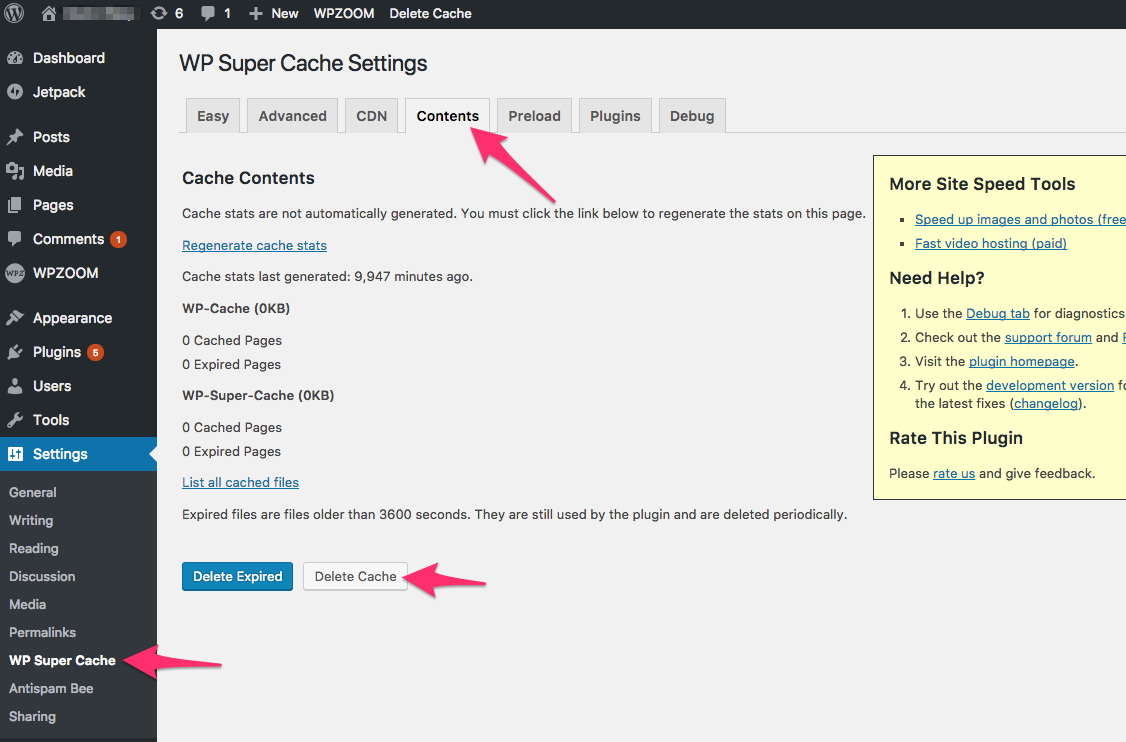
Task: Click the Plugins update count badge
Action: pyautogui.click(x=96, y=353)
